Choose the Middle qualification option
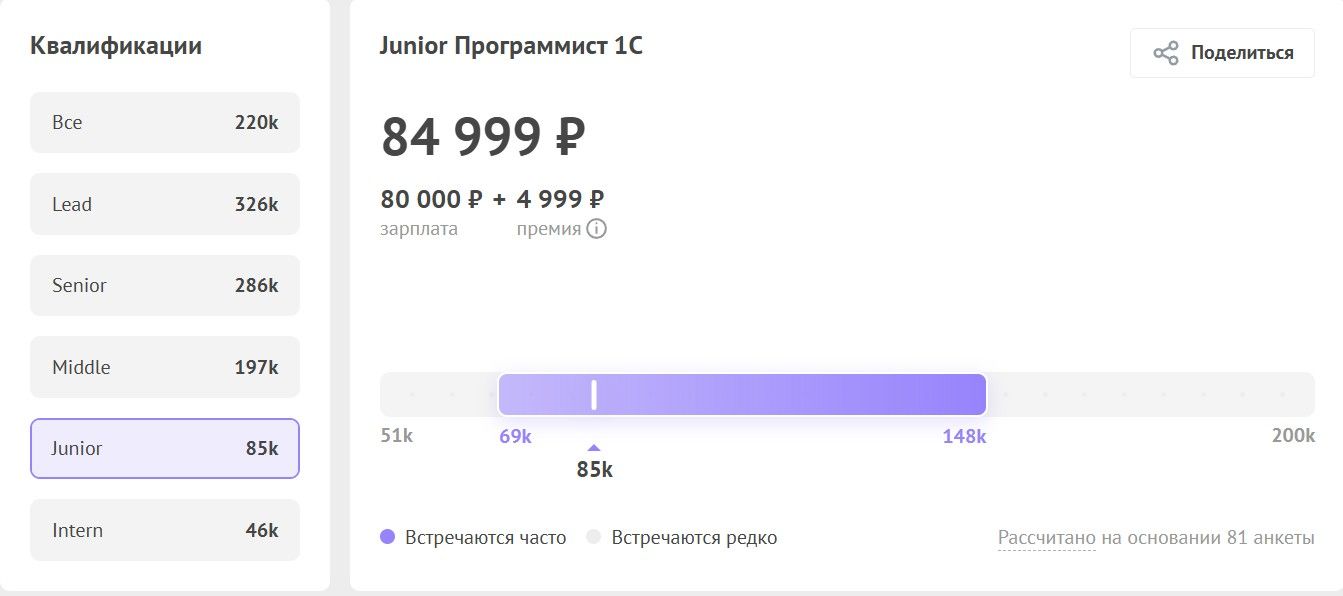 point(165,367)
